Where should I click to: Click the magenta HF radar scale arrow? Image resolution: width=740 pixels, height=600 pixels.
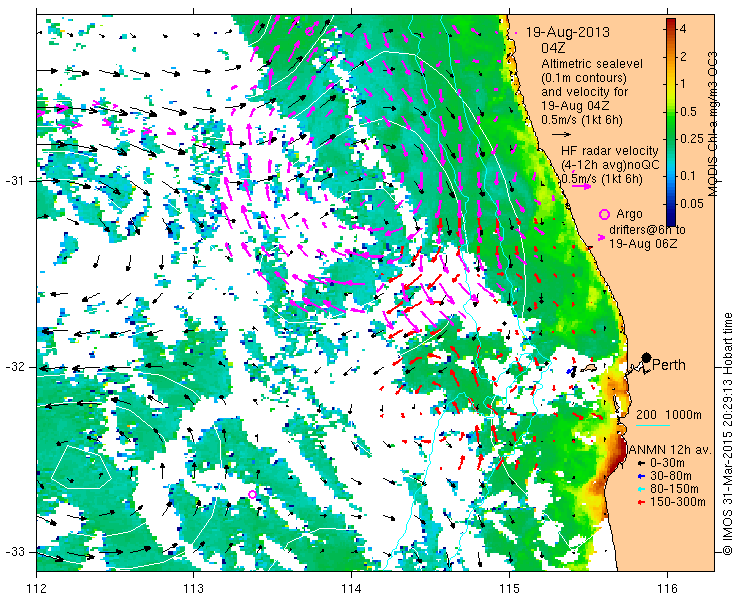581,186
